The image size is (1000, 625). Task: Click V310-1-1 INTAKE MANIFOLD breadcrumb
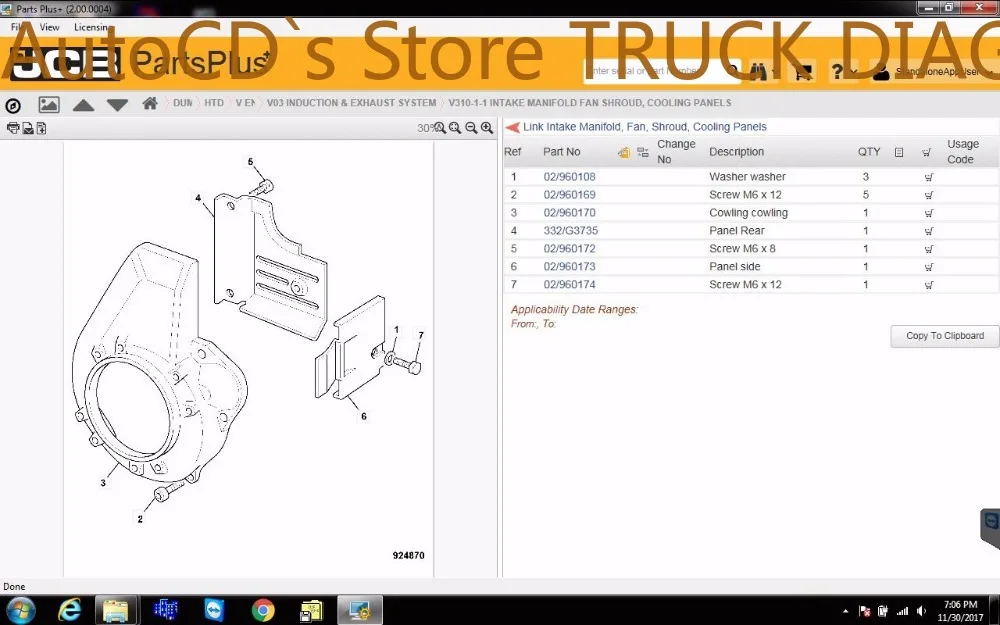point(590,103)
